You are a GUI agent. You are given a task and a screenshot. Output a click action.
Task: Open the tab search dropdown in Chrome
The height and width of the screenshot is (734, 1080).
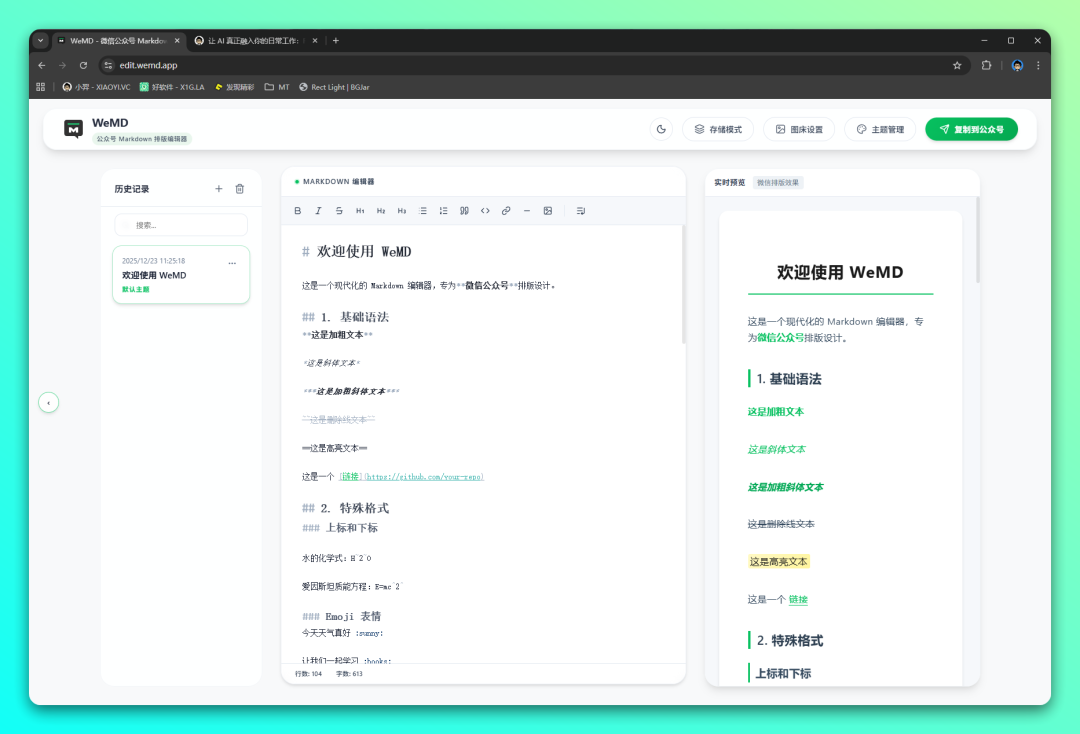tap(41, 41)
